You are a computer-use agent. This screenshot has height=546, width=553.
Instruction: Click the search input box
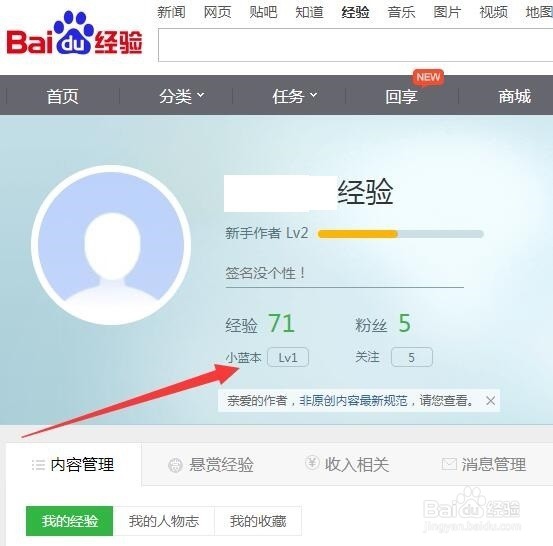coord(356,45)
